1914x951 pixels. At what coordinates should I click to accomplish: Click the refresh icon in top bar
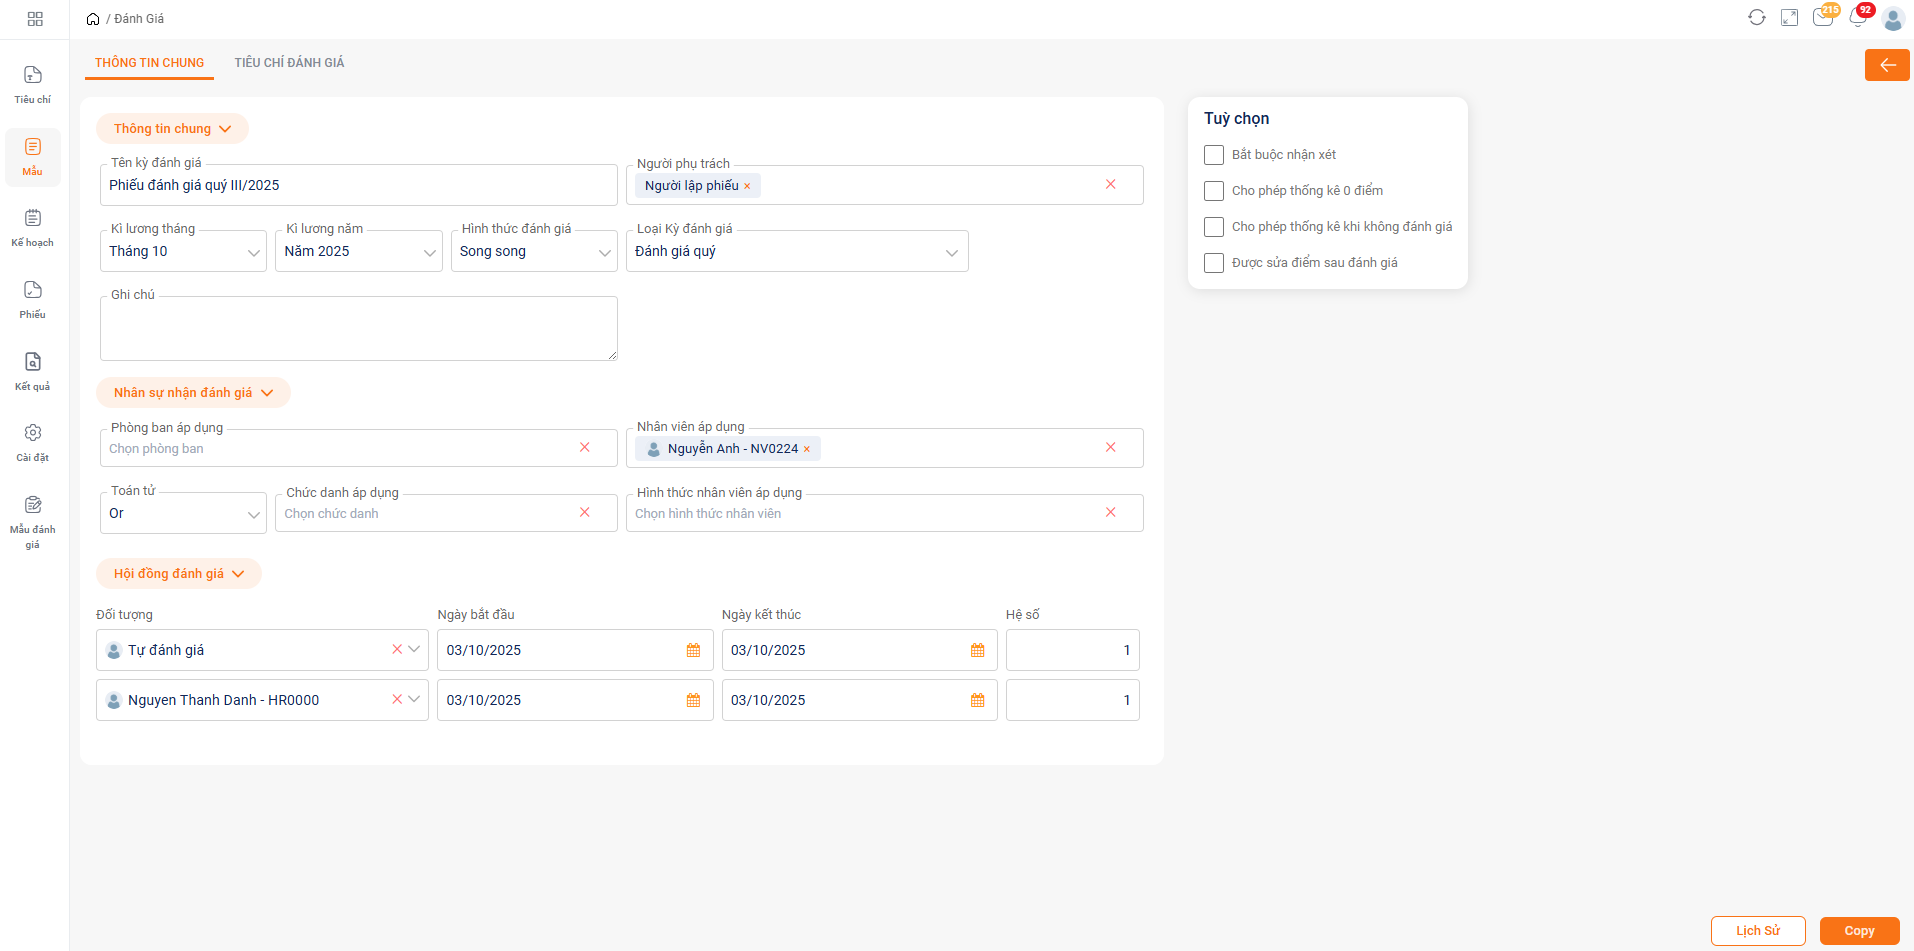(x=1756, y=18)
